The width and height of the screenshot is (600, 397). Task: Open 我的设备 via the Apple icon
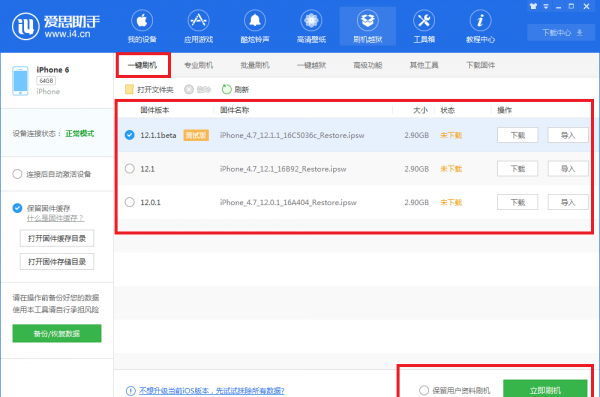[x=142, y=20]
